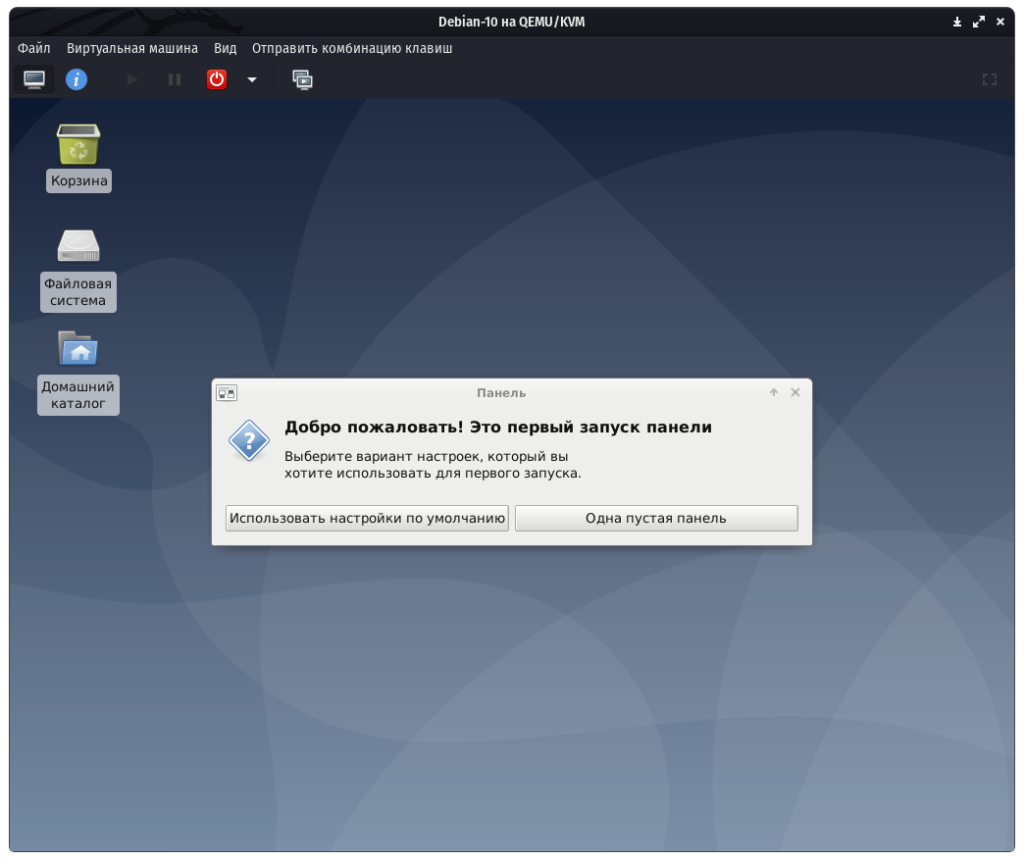Expand the shutdown options dropdown arrow
Viewport: 1024px width, 861px height.
252,80
